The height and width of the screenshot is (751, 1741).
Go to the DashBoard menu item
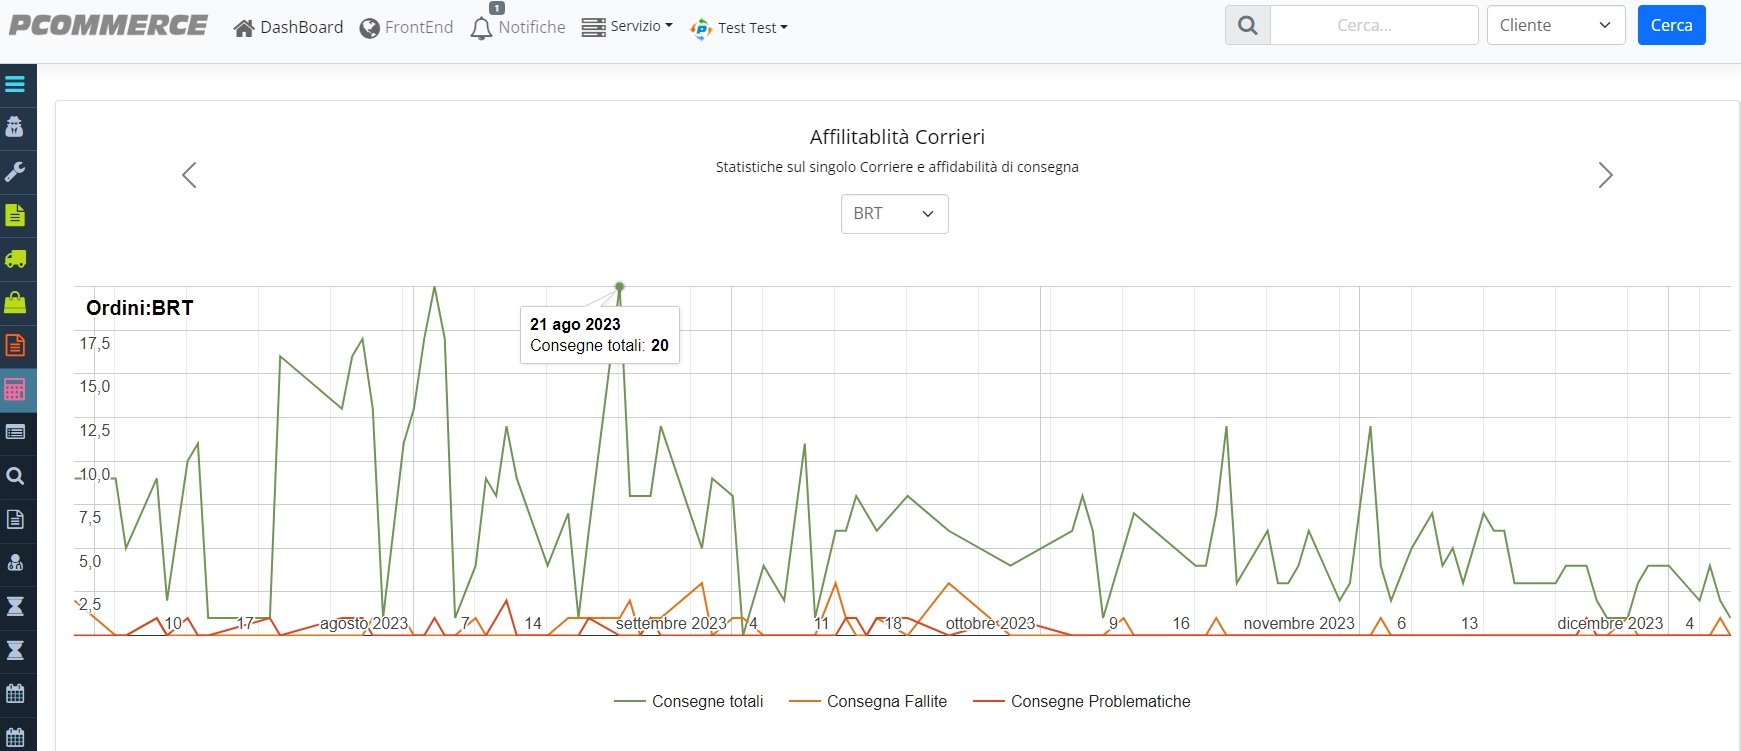pyautogui.click(x=288, y=27)
